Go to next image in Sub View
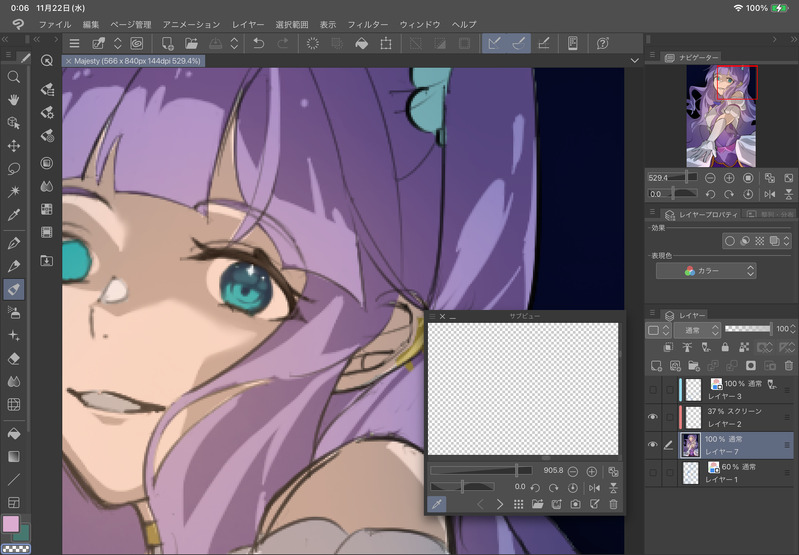 499,504
